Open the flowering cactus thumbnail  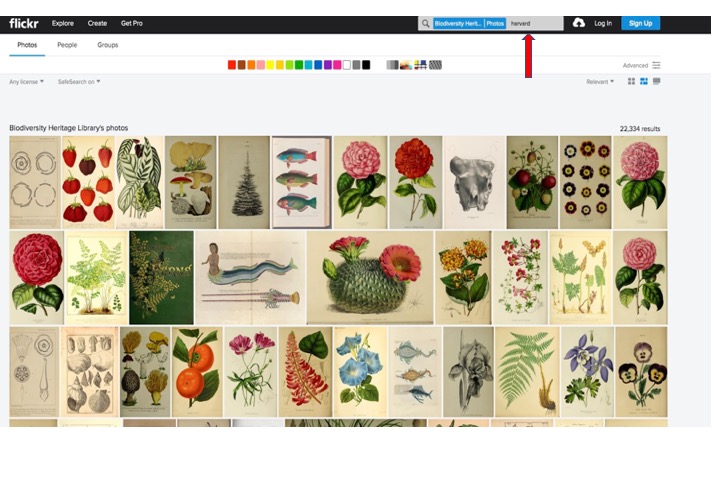[x=370, y=277]
